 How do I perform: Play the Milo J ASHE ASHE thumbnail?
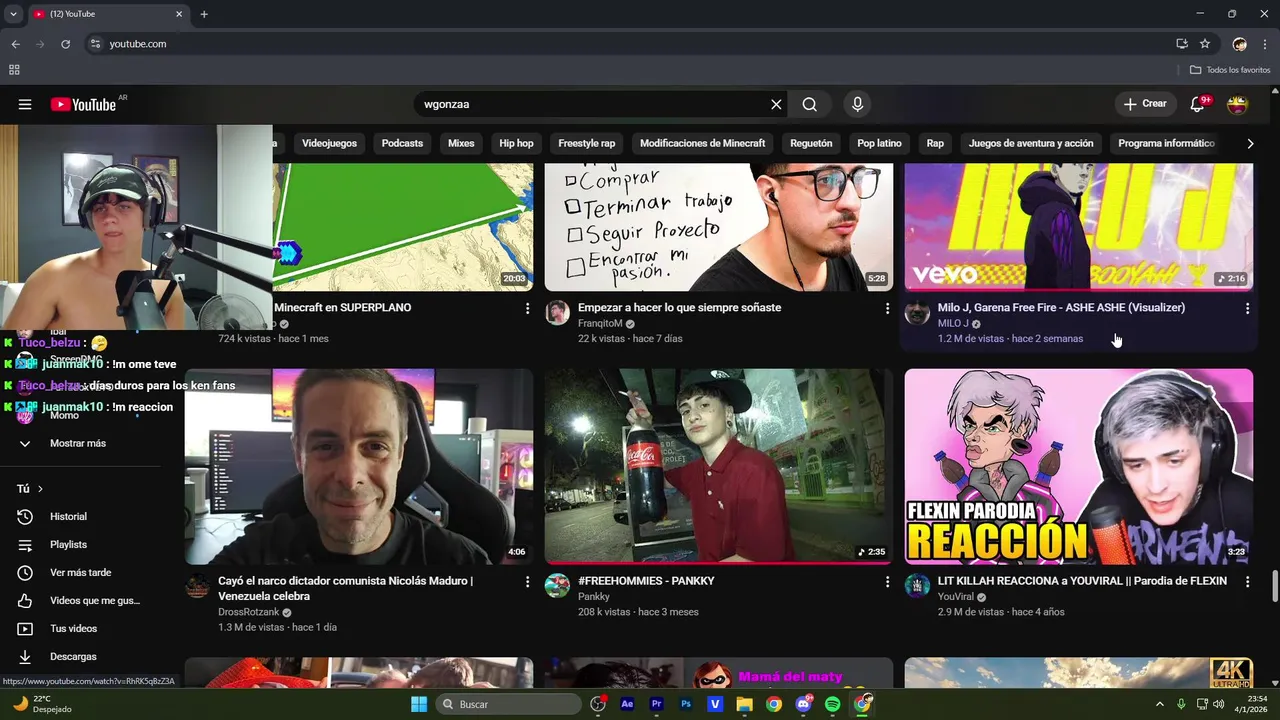tap(1079, 227)
